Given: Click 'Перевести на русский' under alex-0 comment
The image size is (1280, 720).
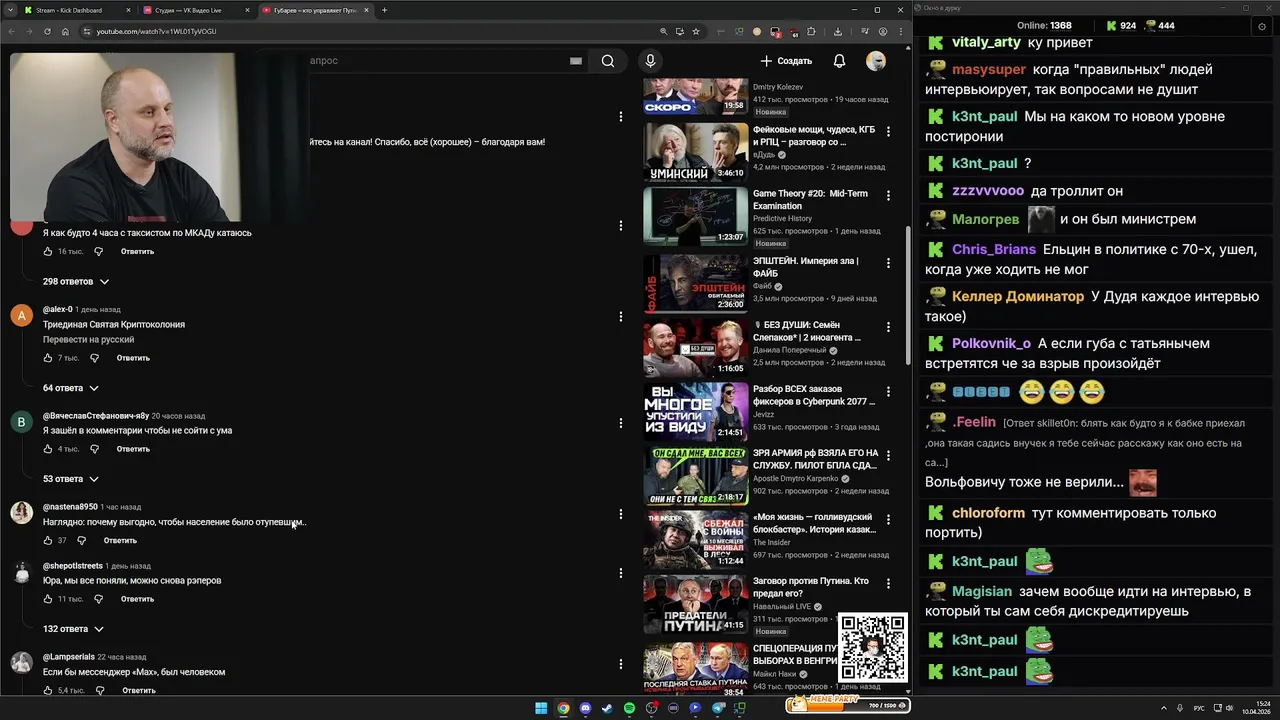Looking at the screenshot, I should [x=88, y=340].
